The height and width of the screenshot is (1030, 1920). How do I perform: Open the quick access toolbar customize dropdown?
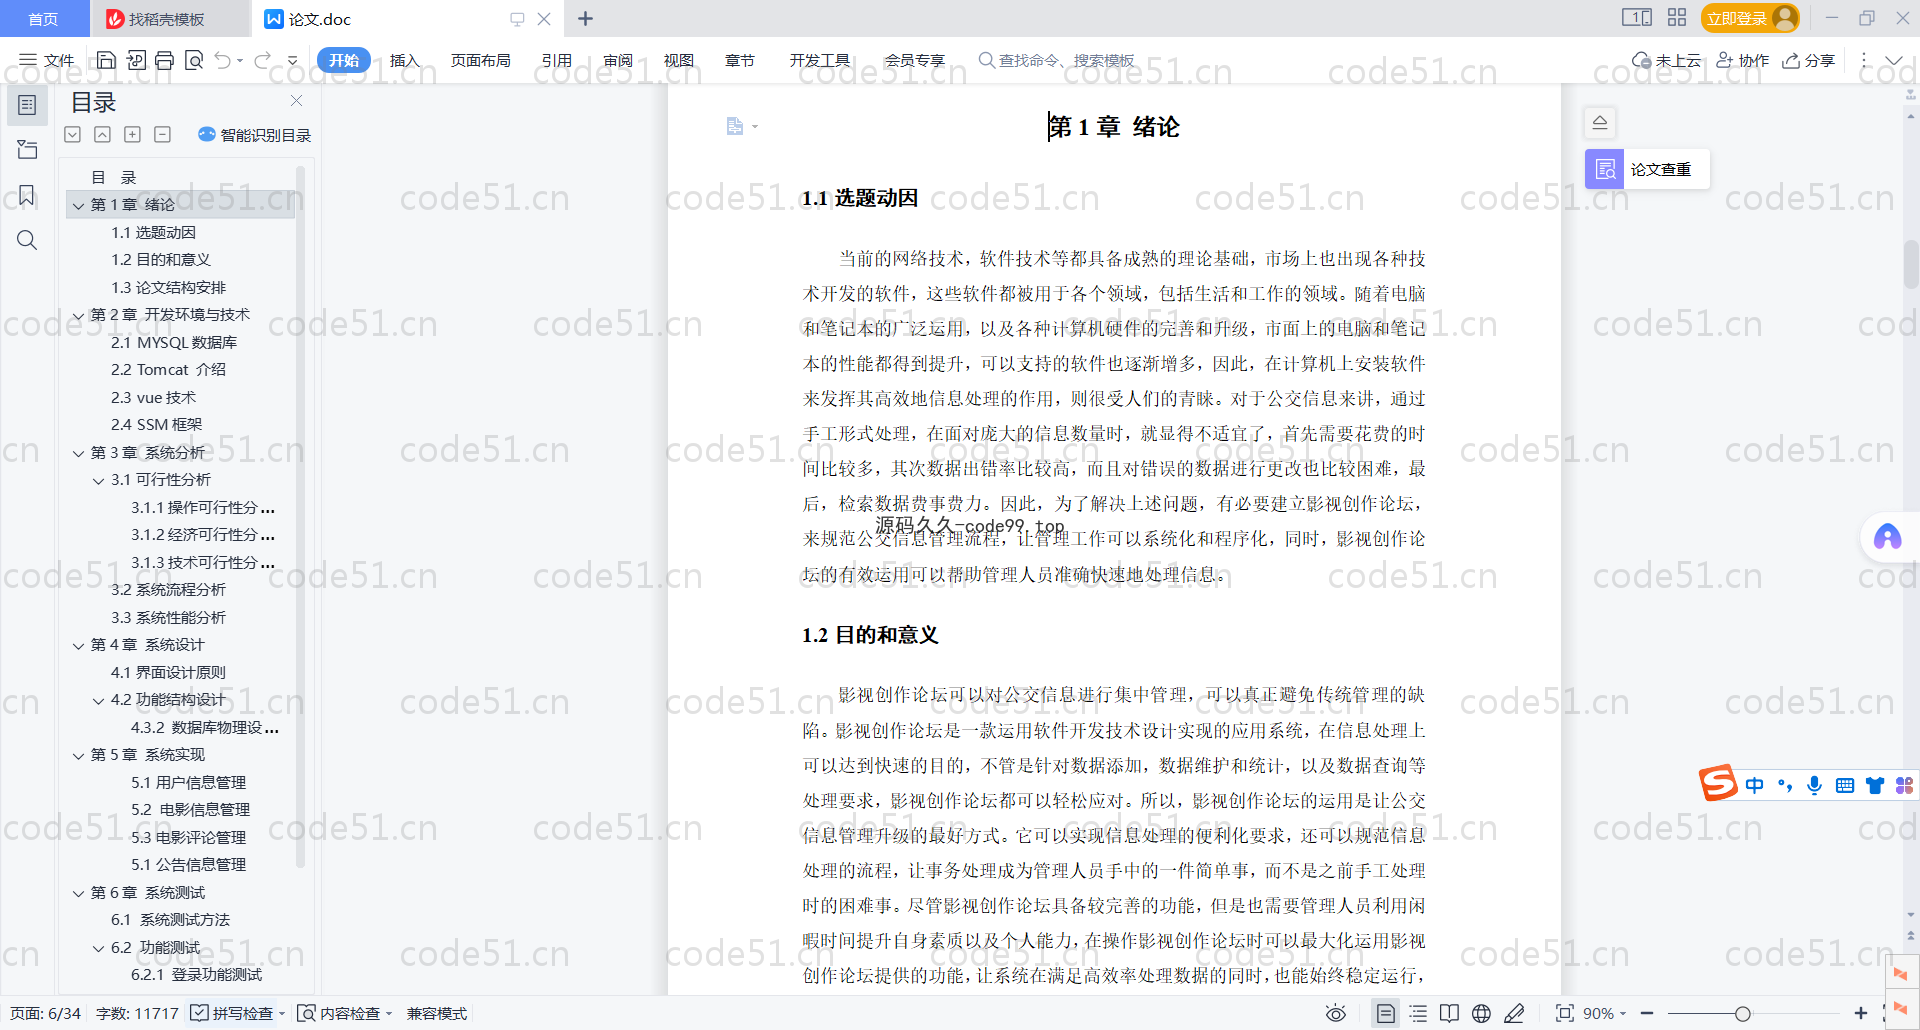(x=293, y=61)
